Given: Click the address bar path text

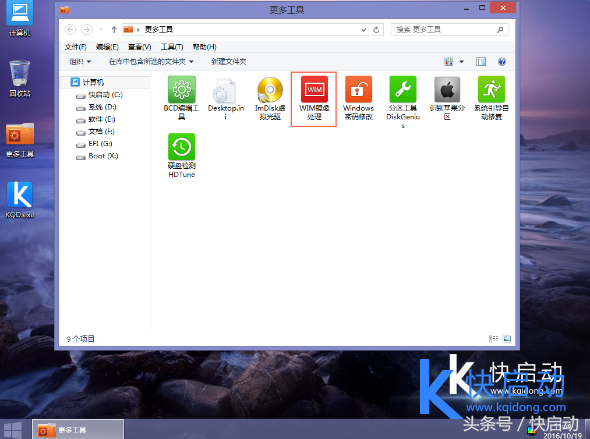Looking at the screenshot, I should click(x=159, y=29).
